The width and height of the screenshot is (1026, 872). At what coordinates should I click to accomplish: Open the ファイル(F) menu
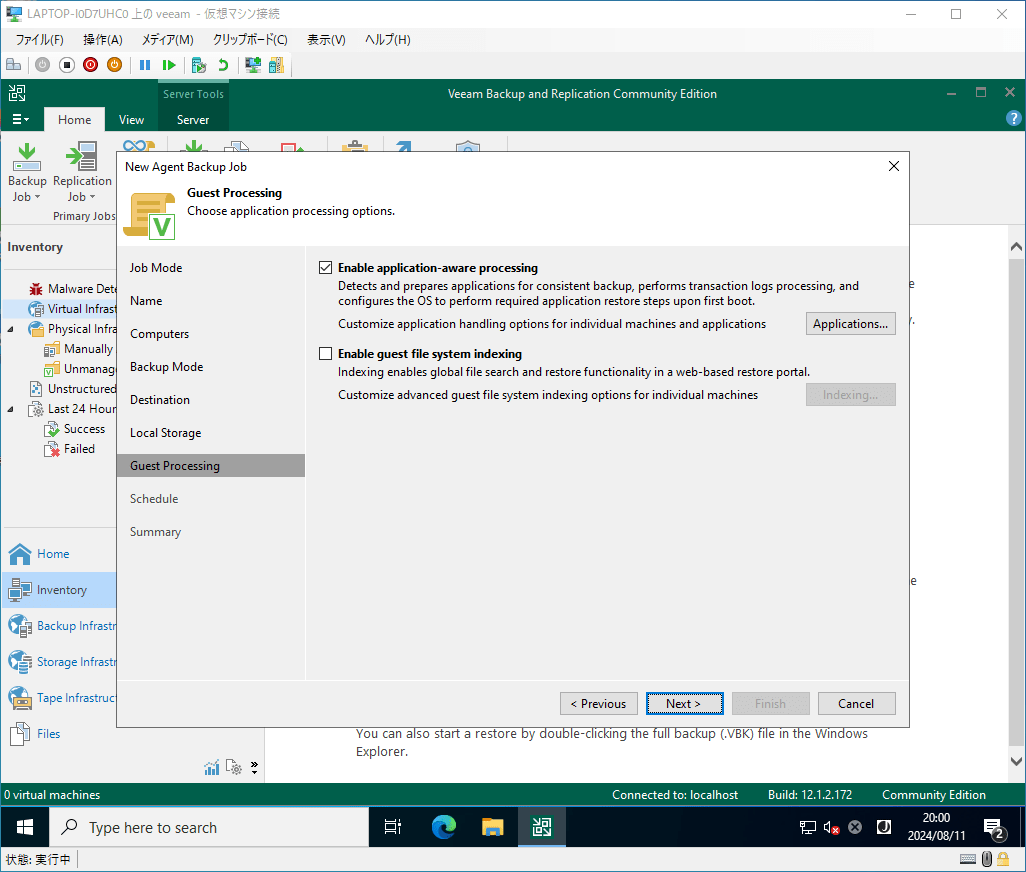tap(39, 40)
